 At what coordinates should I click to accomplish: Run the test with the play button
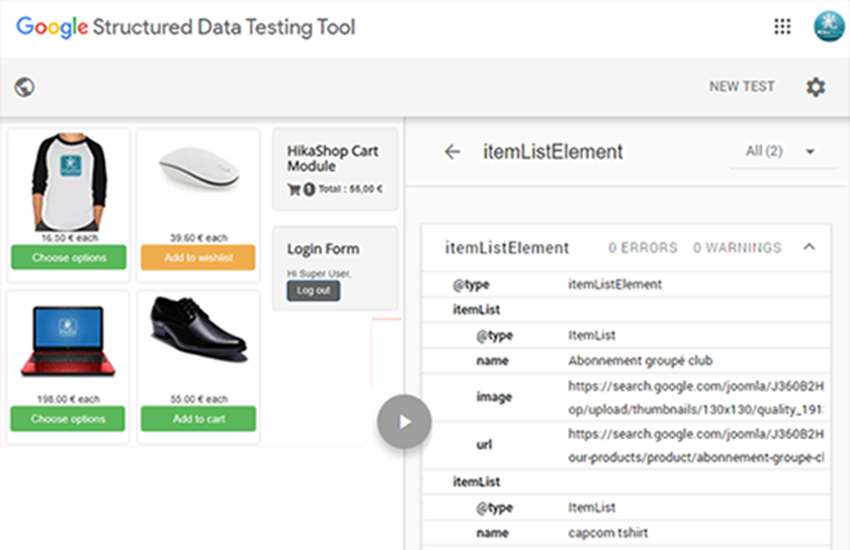point(404,422)
